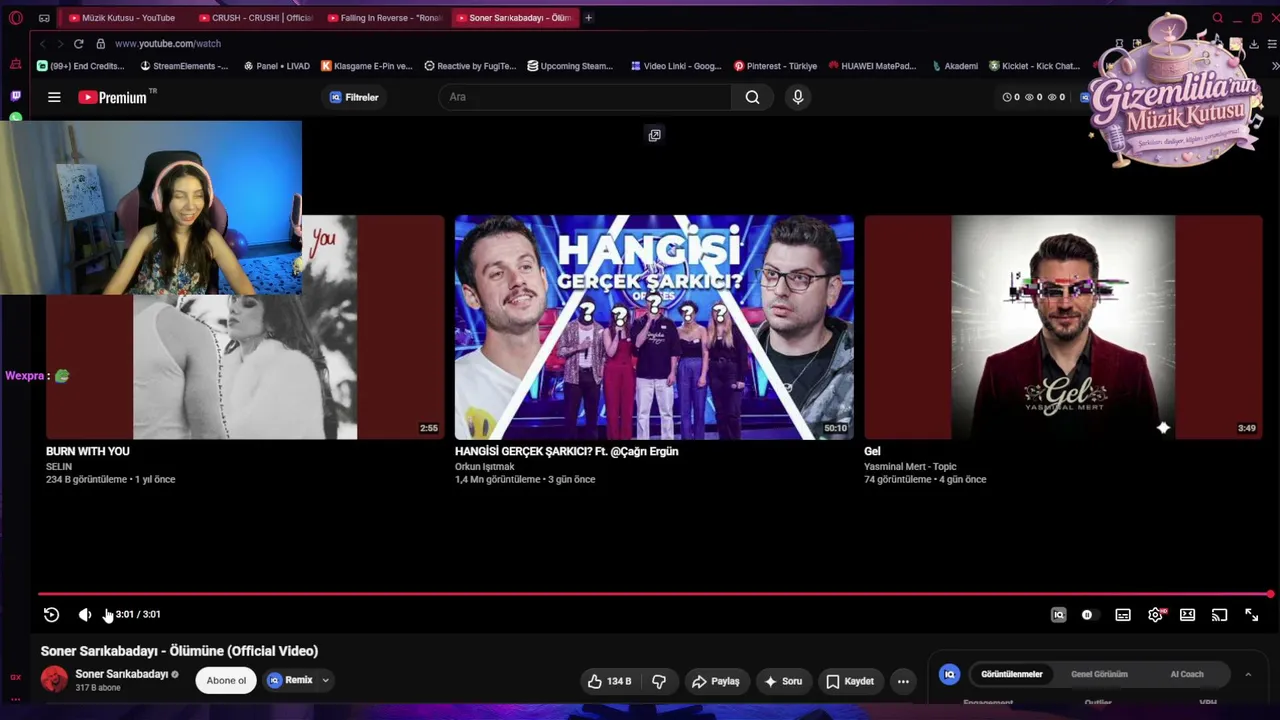The width and height of the screenshot is (1280, 720).
Task: Click the Remix button
Action: (x=290, y=681)
